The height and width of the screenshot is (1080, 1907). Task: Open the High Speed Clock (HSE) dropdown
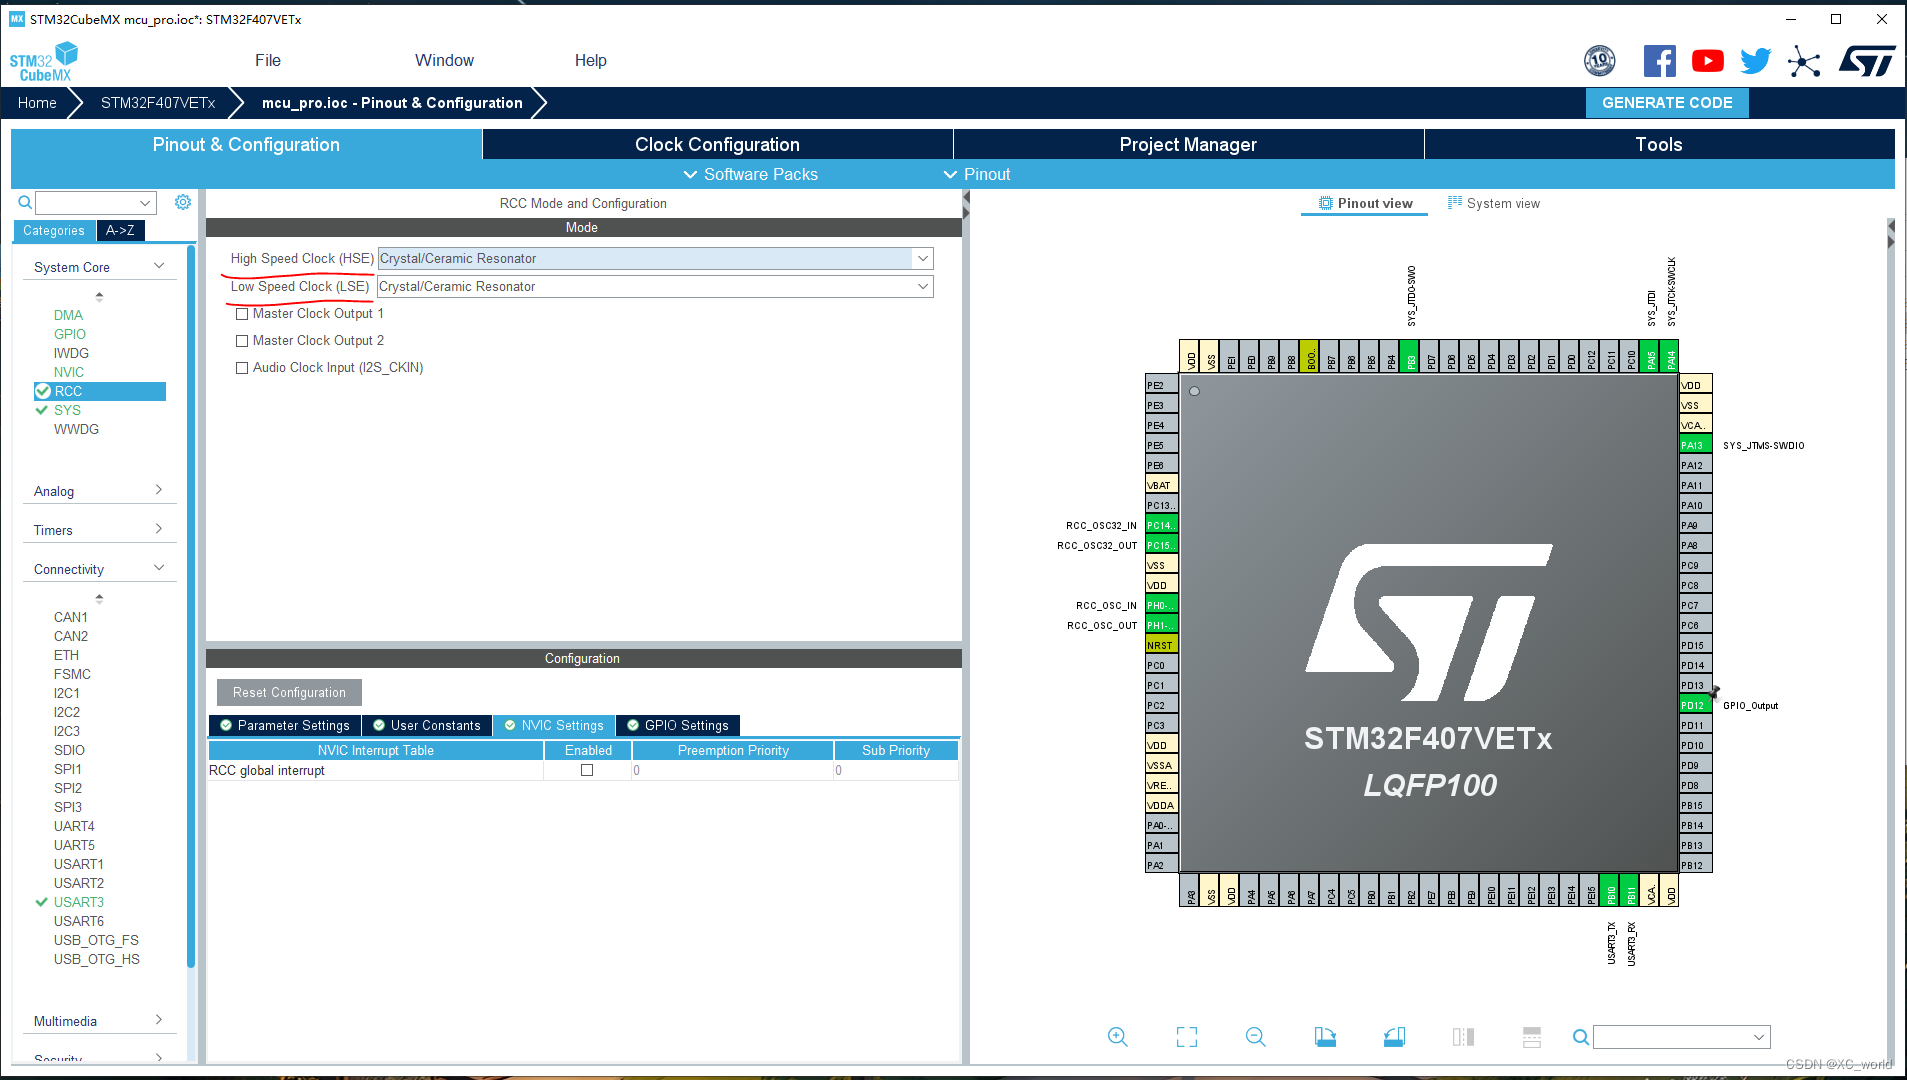click(x=921, y=258)
